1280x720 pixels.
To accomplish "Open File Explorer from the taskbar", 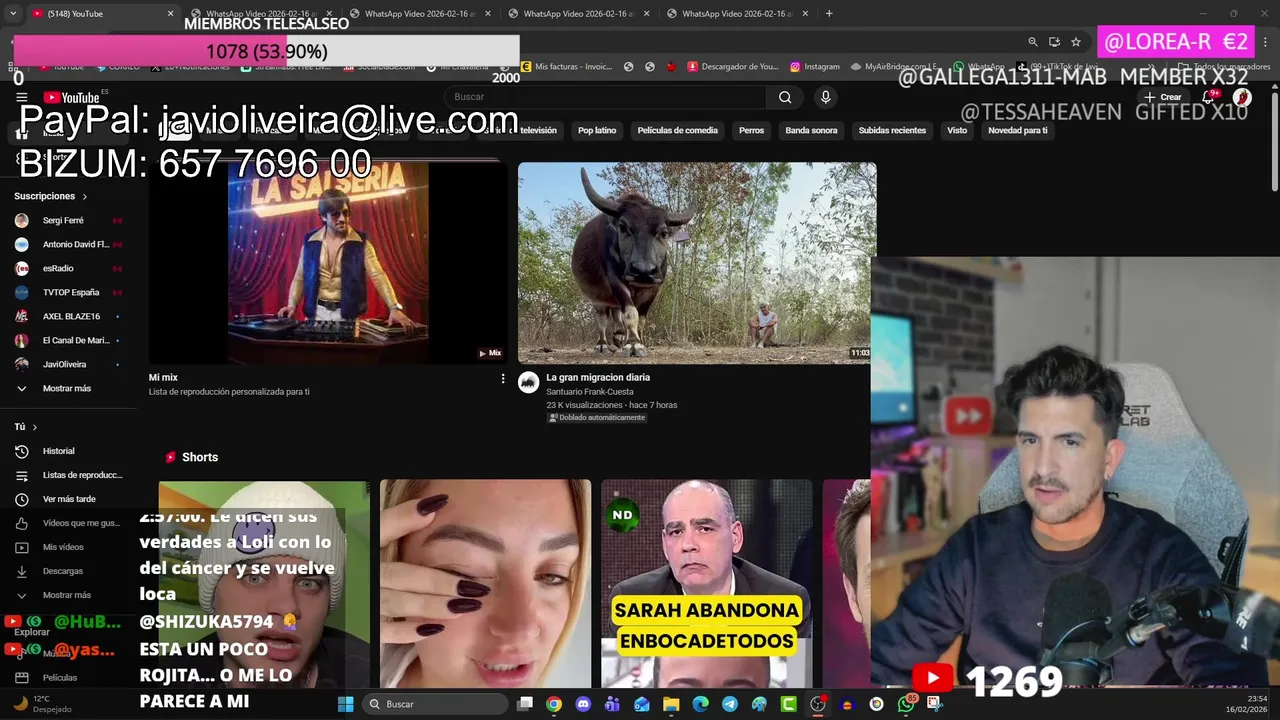I will (671, 704).
